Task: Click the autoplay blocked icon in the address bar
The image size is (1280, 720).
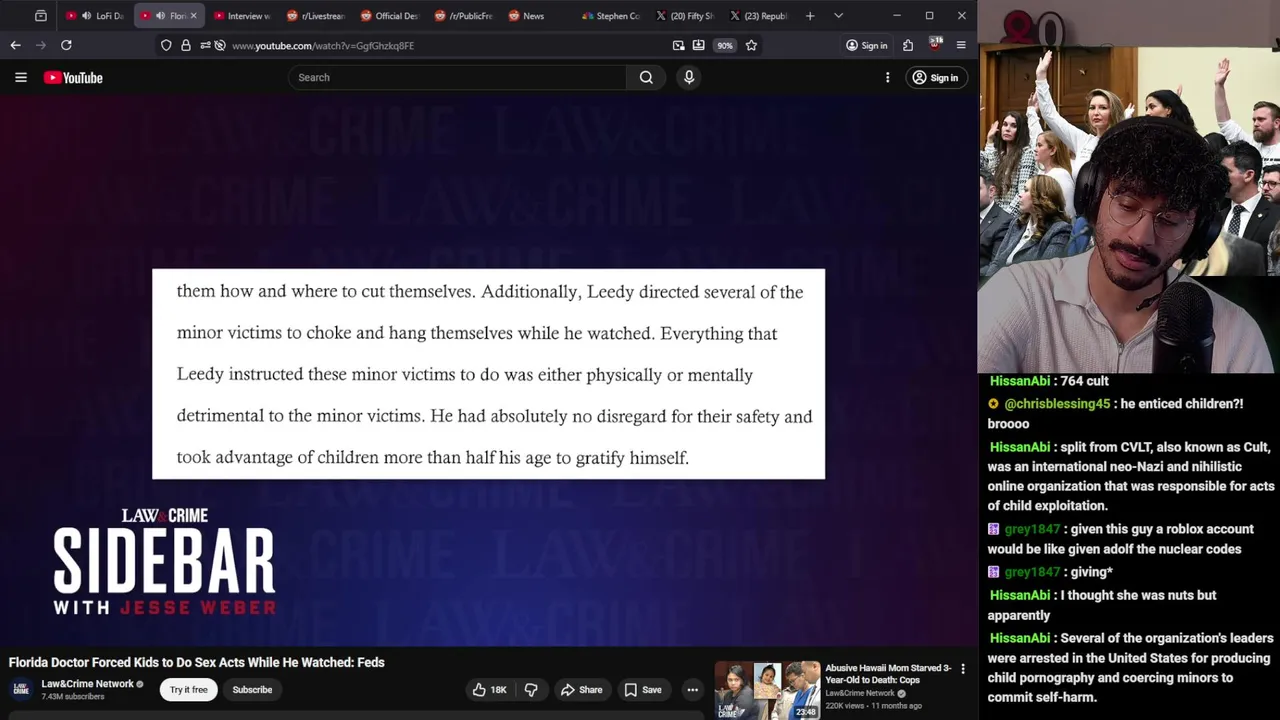Action: (220, 45)
